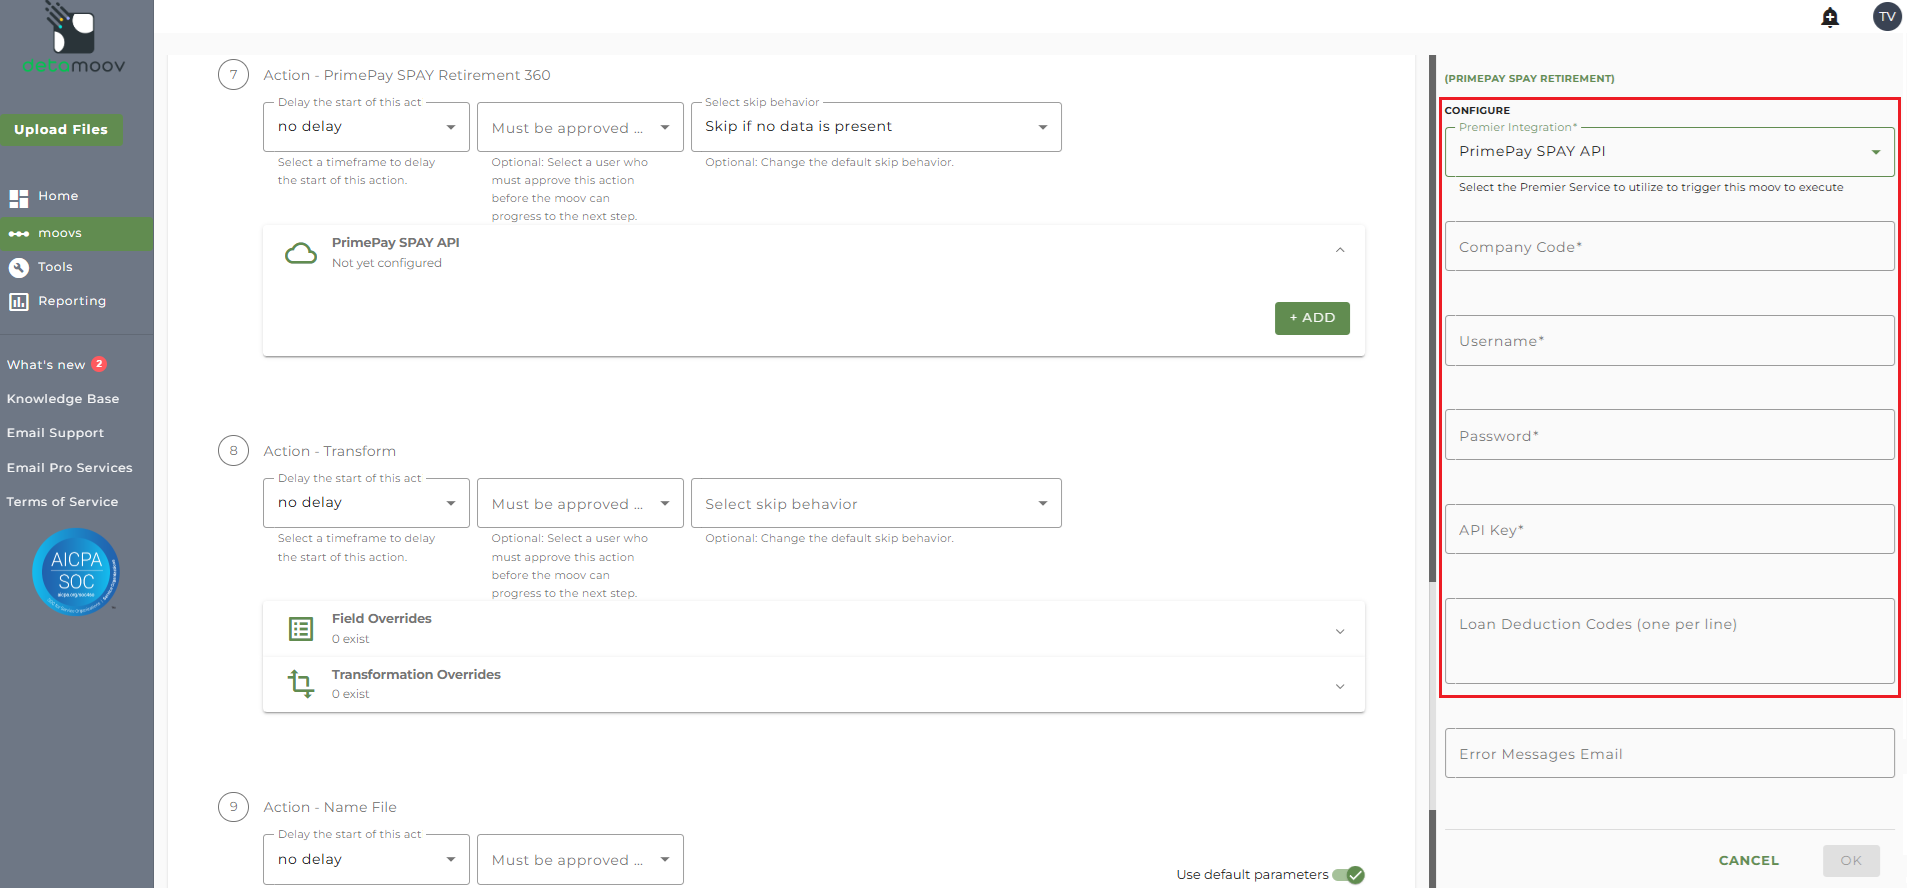Open the Premier Integration dropdown
Image resolution: width=1907 pixels, height=888 pixels.
click(1669, 152)
